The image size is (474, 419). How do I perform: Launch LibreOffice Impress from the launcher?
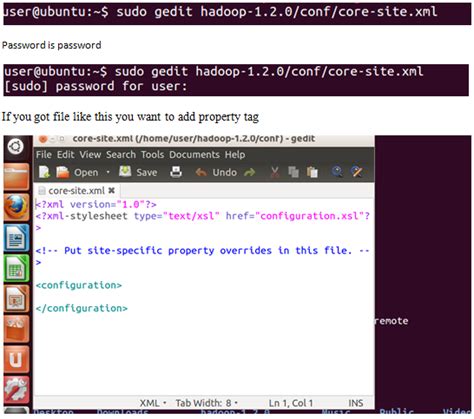[x=16, y=298]
